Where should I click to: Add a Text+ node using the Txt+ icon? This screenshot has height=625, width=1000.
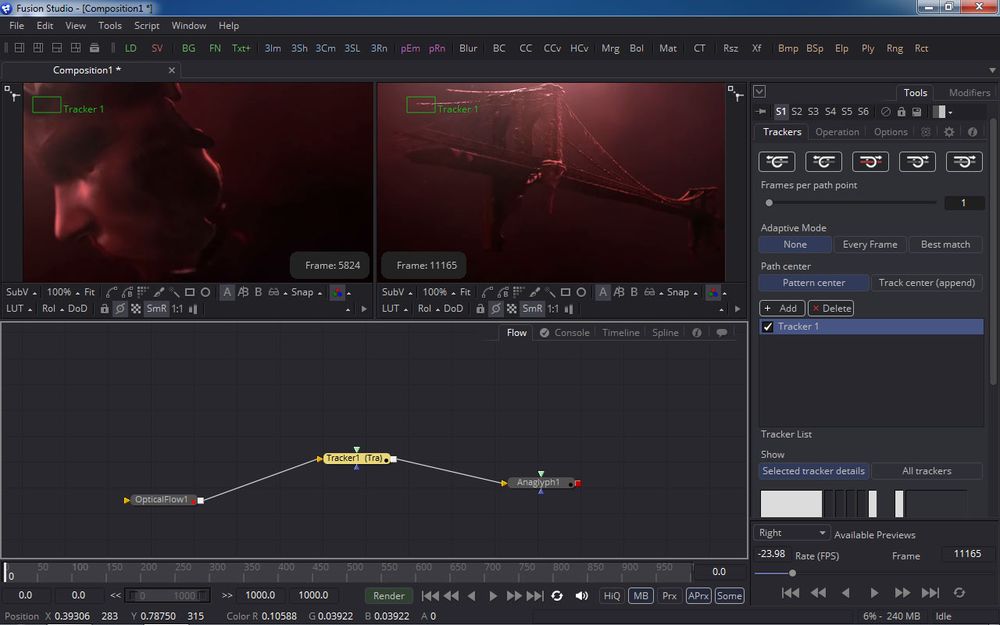click(x=241, y=47)
